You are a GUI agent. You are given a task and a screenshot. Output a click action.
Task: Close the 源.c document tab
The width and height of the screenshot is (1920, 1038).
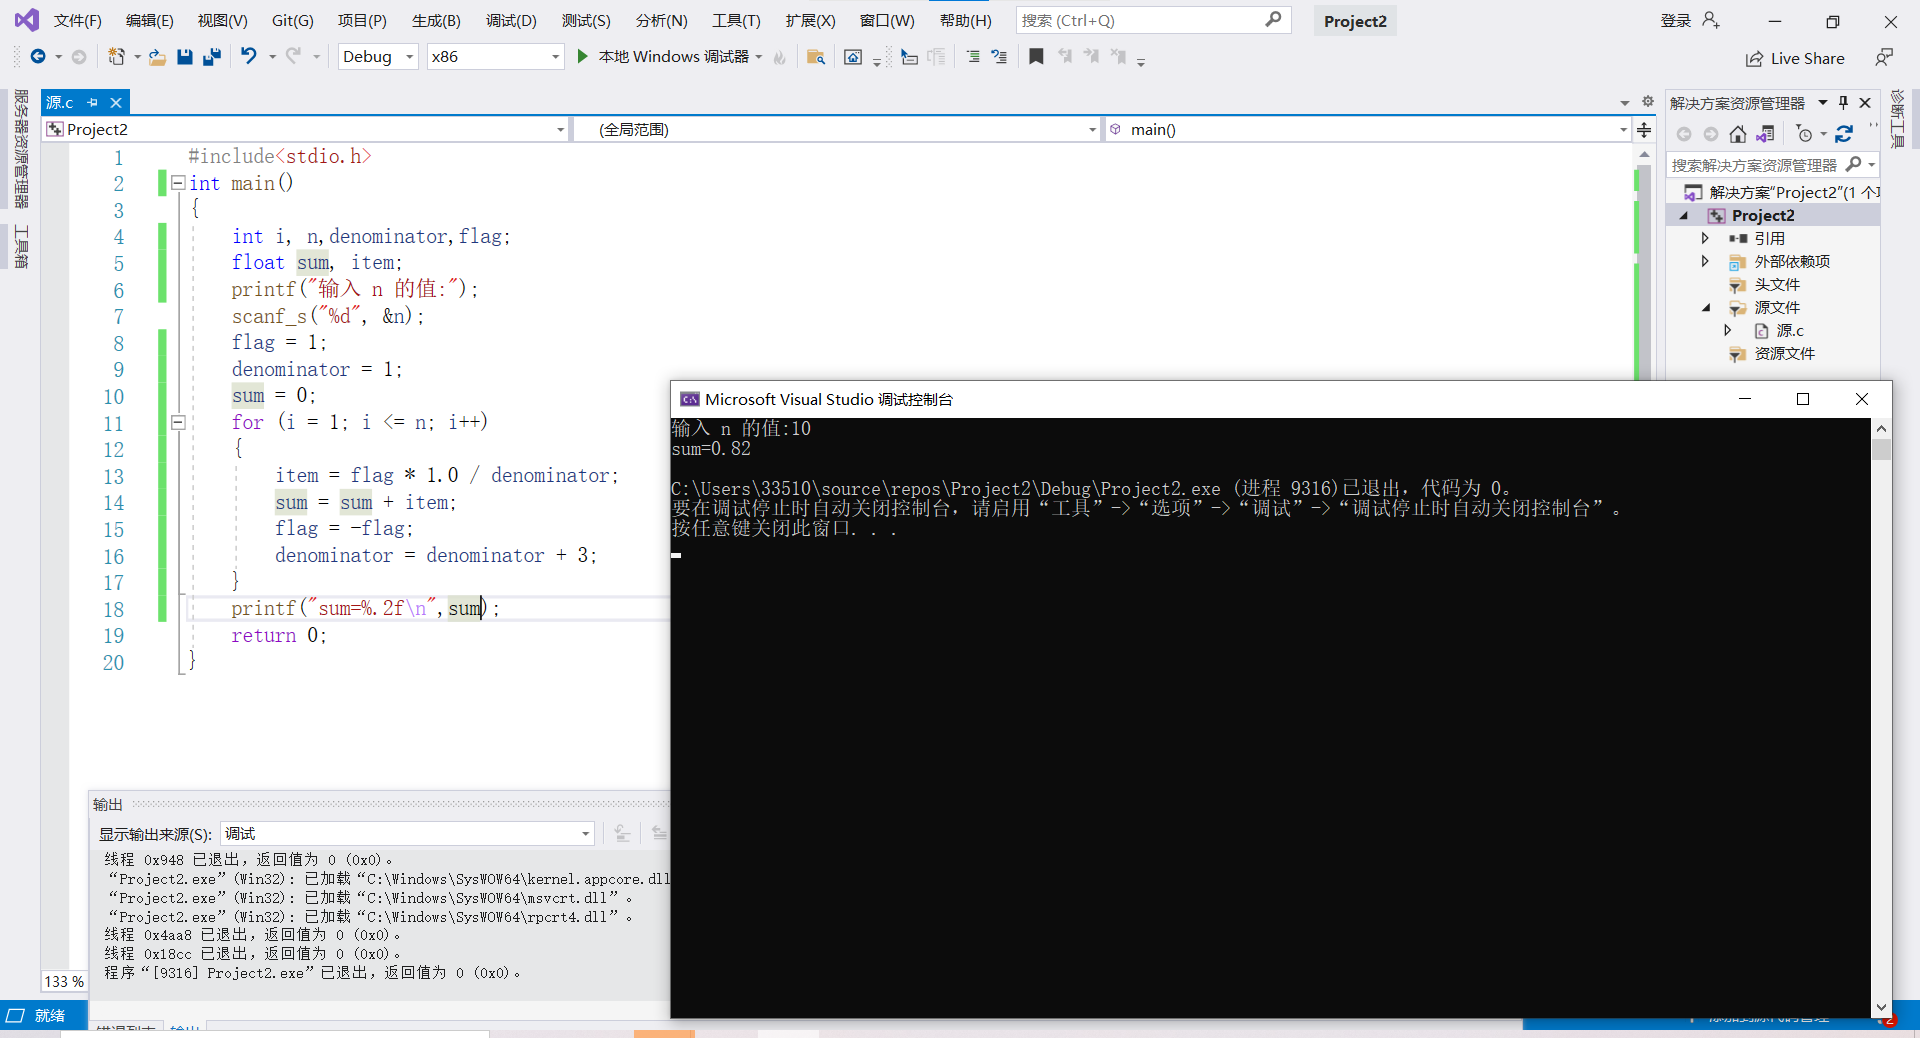tap(116, 102)
